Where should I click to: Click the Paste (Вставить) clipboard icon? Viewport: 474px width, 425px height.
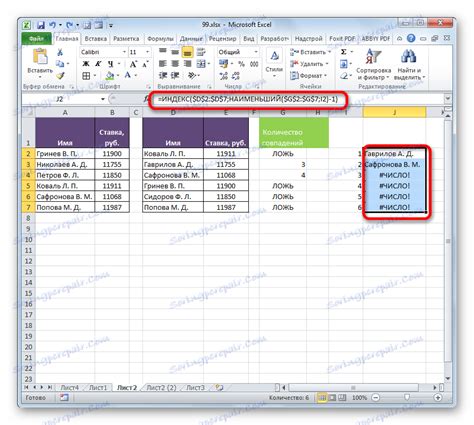coord(40,56)
